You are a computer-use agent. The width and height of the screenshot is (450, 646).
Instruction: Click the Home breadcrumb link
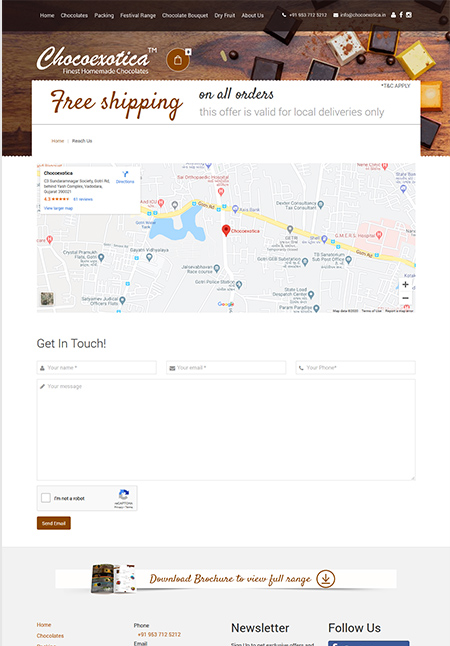pyautogui.click(x=58, y=141)
